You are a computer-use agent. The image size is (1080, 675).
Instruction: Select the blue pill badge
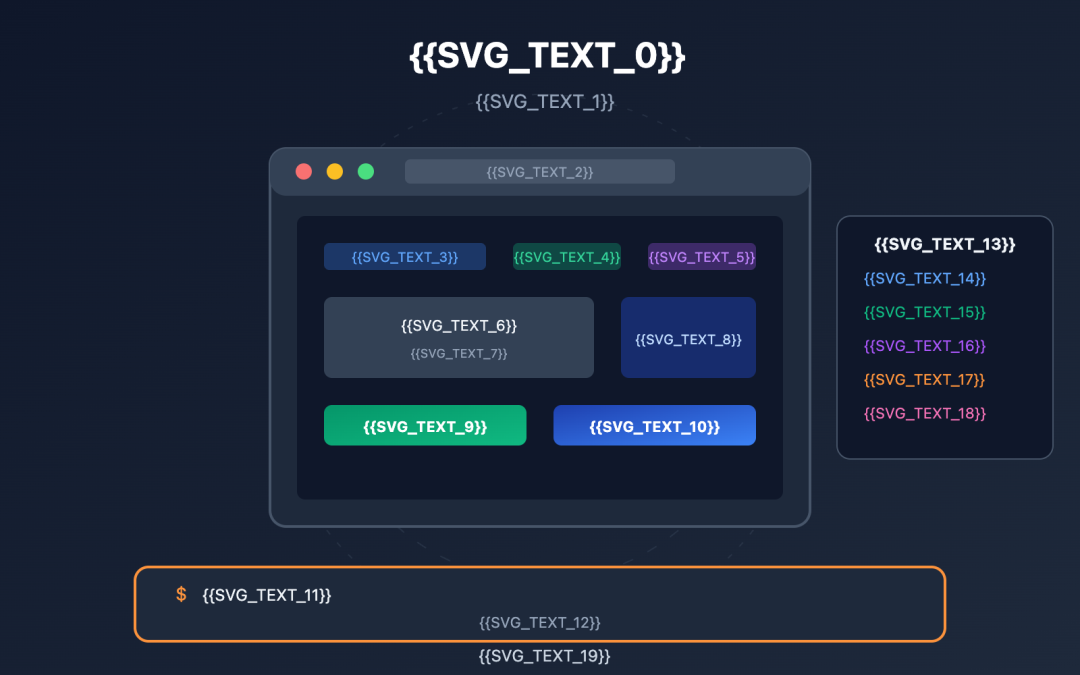click(x=404, y=256)
